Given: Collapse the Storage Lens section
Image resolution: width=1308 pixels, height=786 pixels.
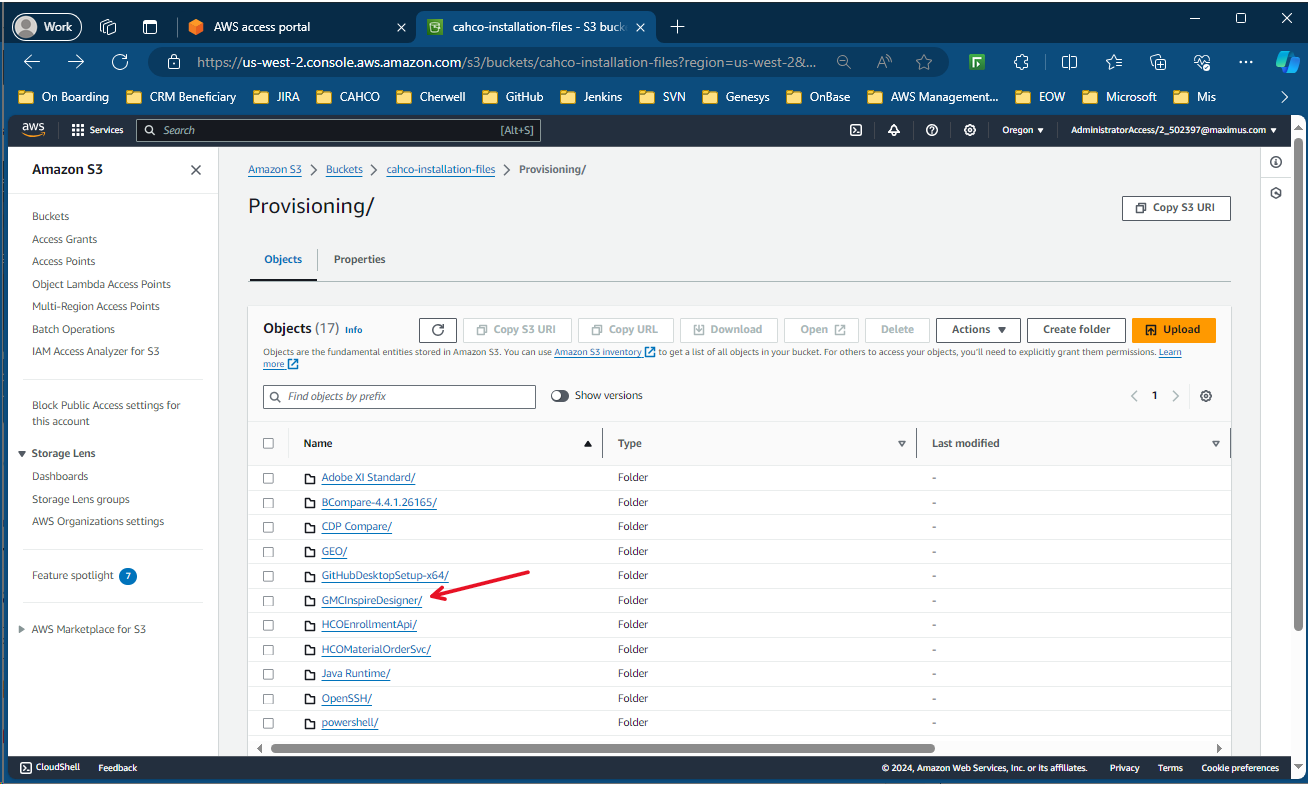Looking at the screenshot, I should tap(22, 454).
